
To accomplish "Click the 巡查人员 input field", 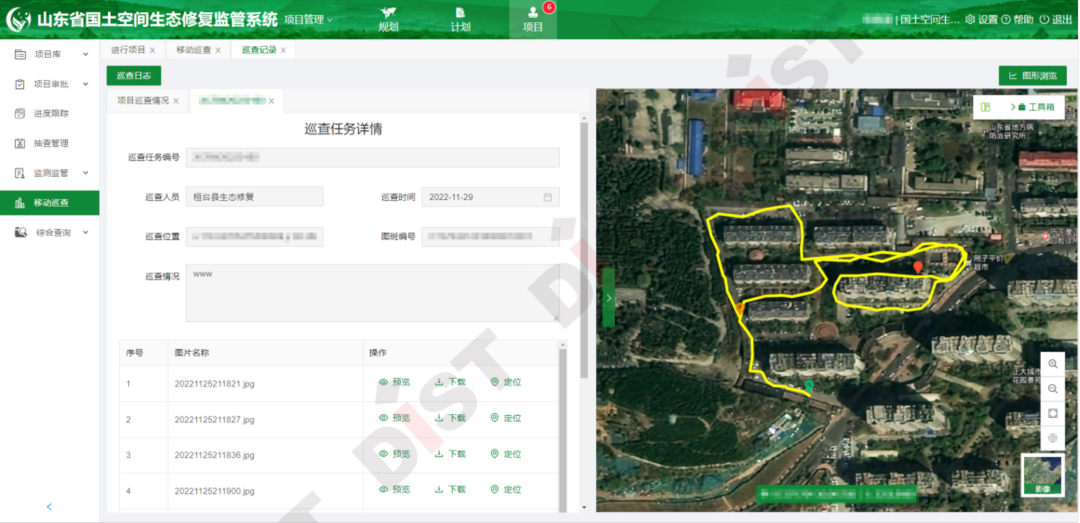I will 254,197.
